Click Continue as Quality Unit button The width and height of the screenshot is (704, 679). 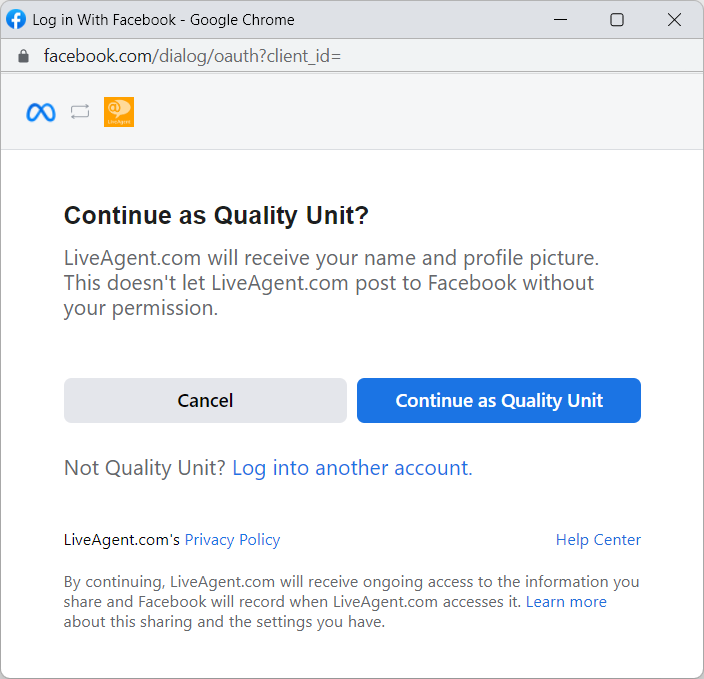point(498,400)
